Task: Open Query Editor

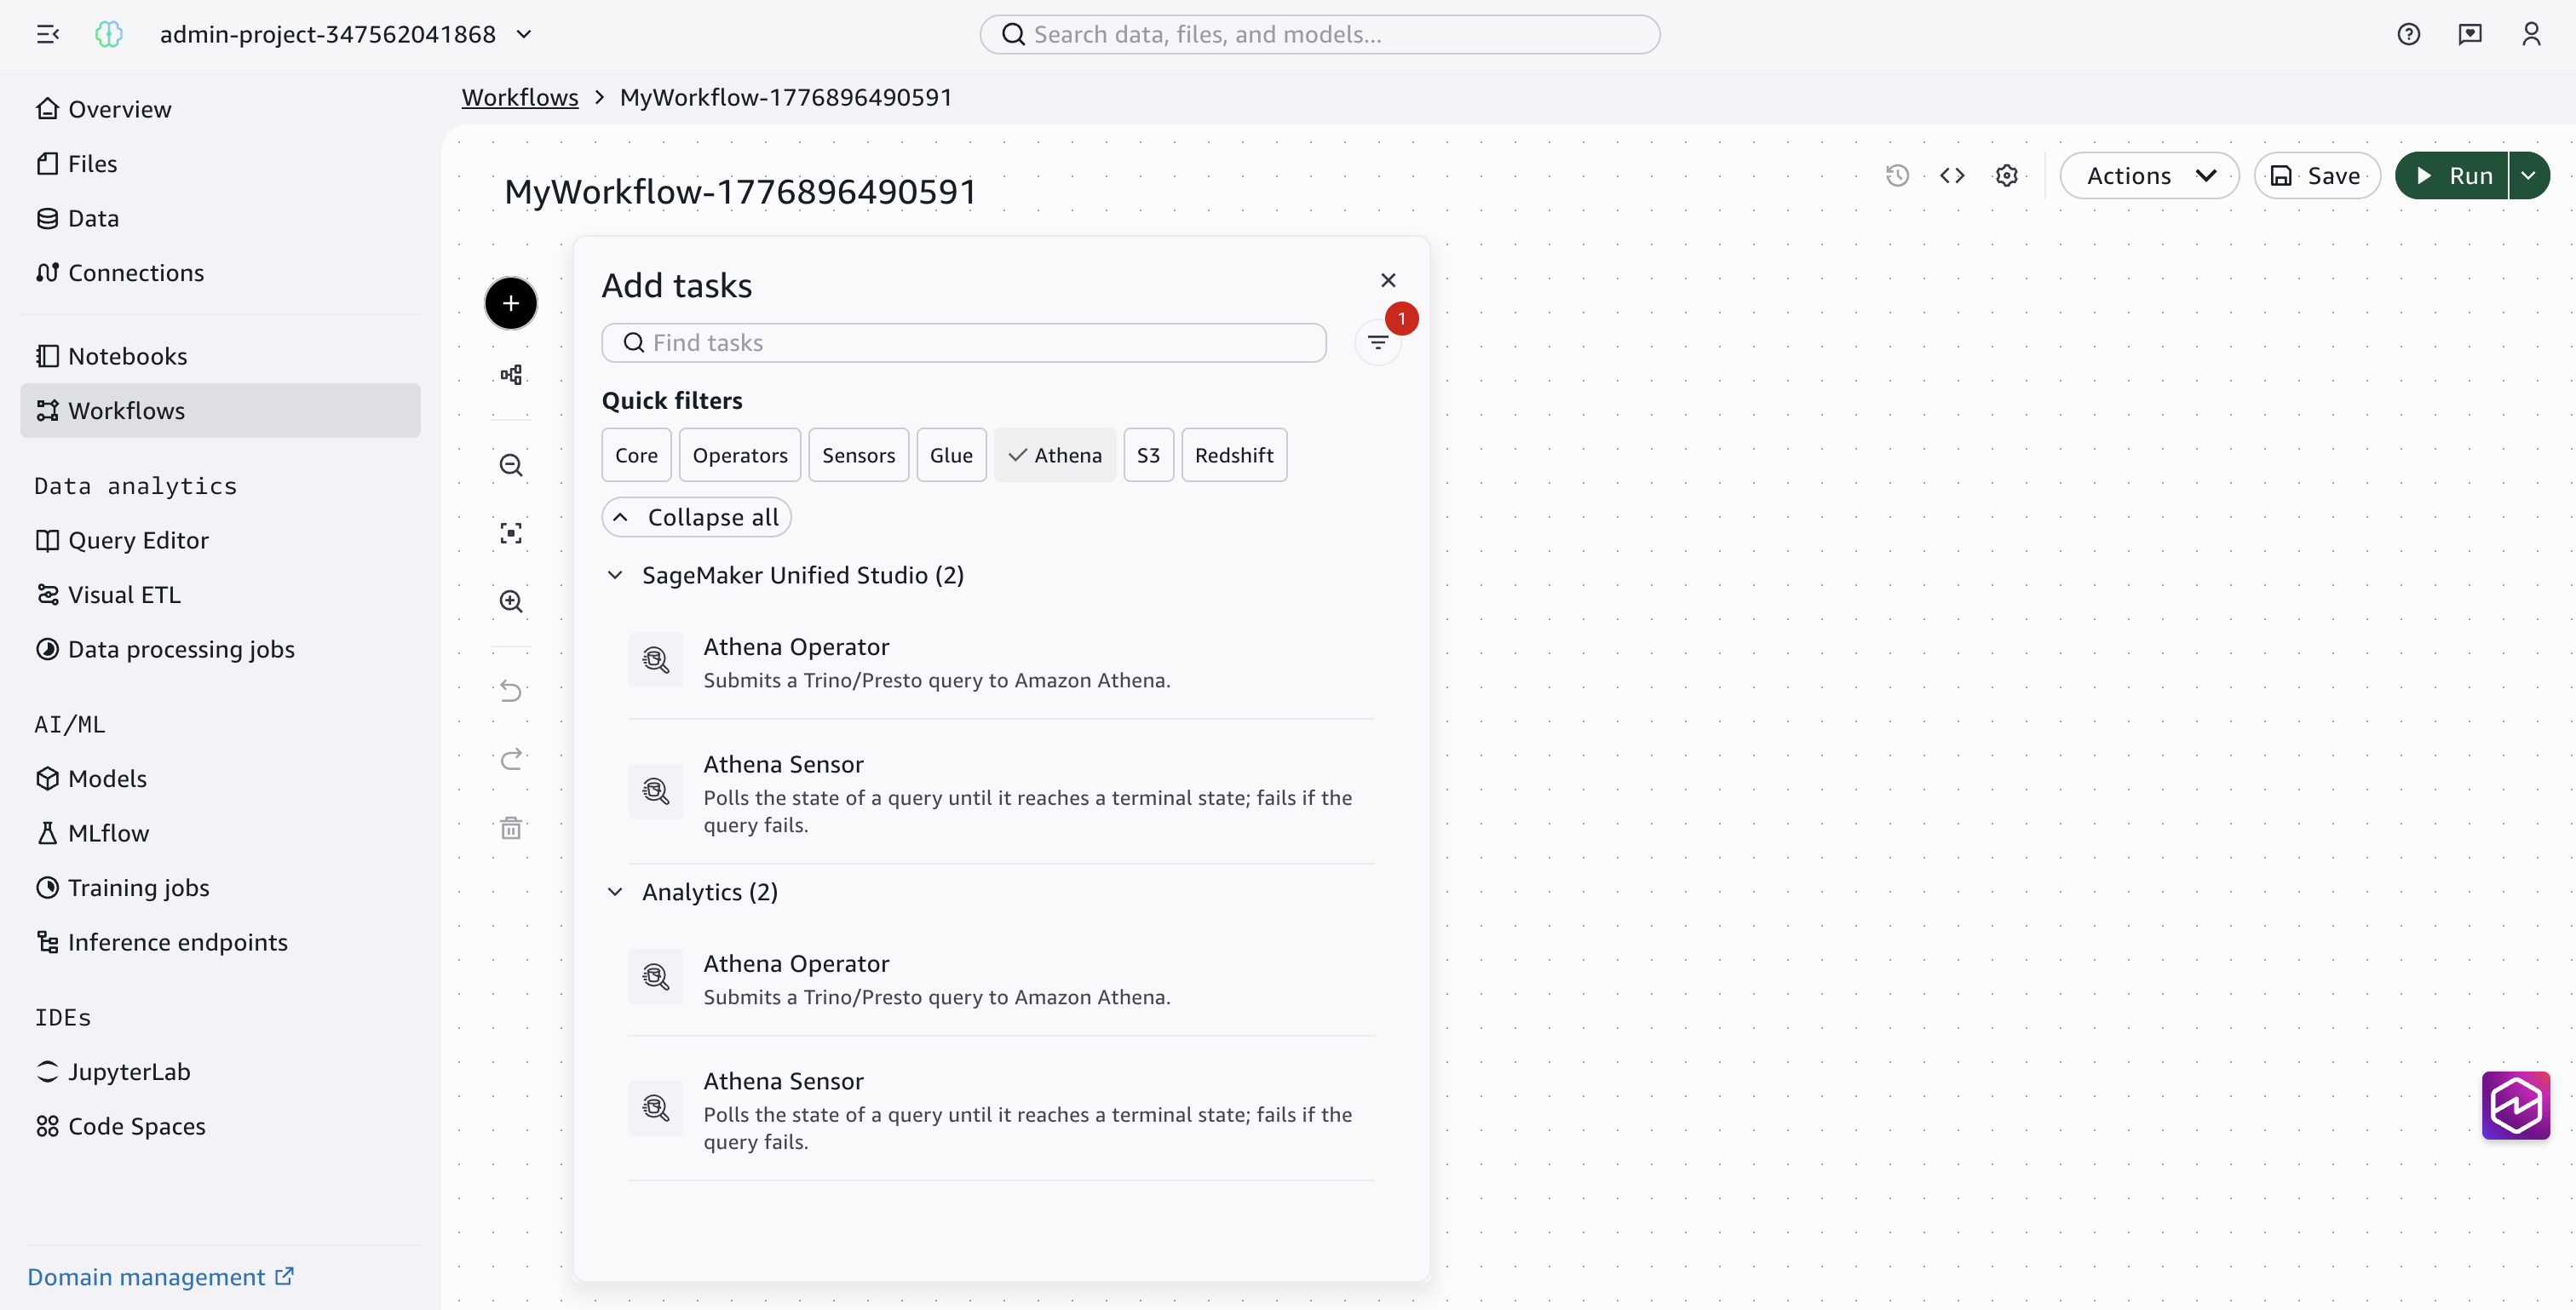Action: [x=220, y=540]
